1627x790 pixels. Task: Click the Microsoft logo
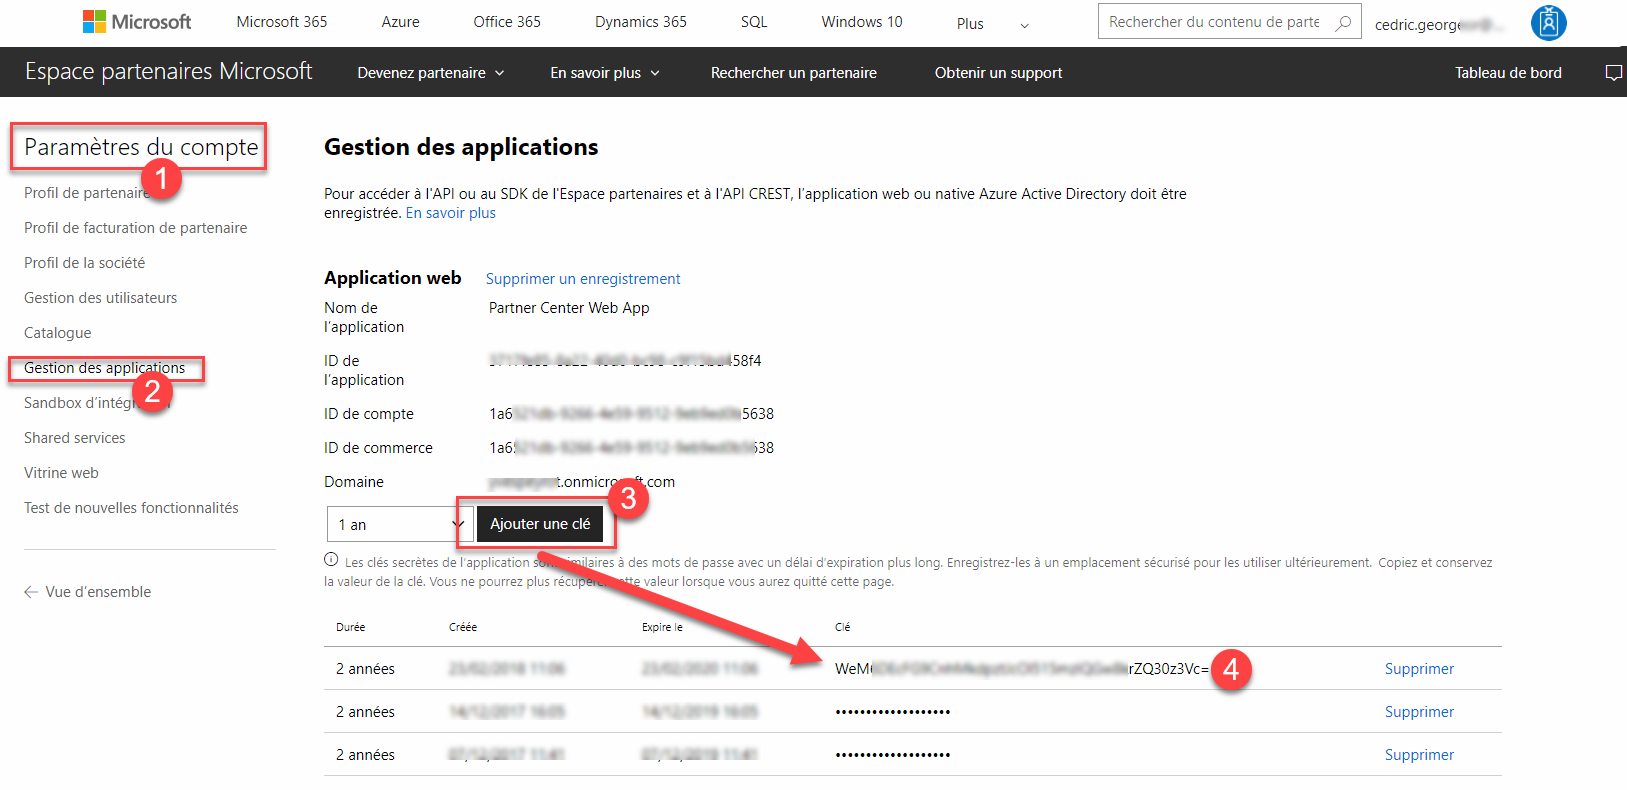[137, 21]
